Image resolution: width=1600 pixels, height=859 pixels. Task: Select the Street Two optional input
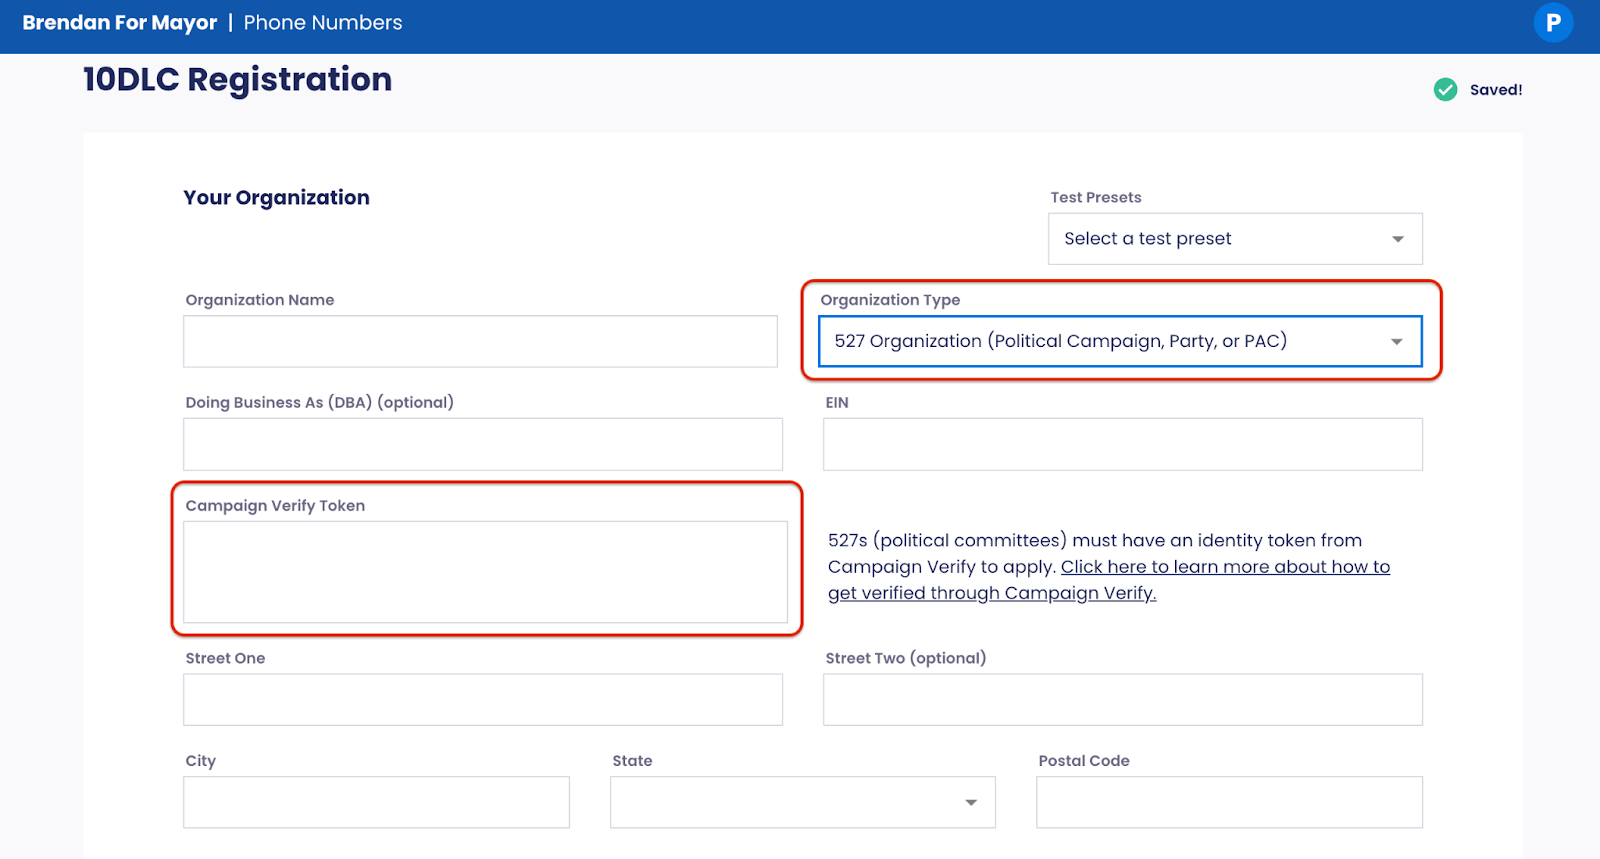1123,699
